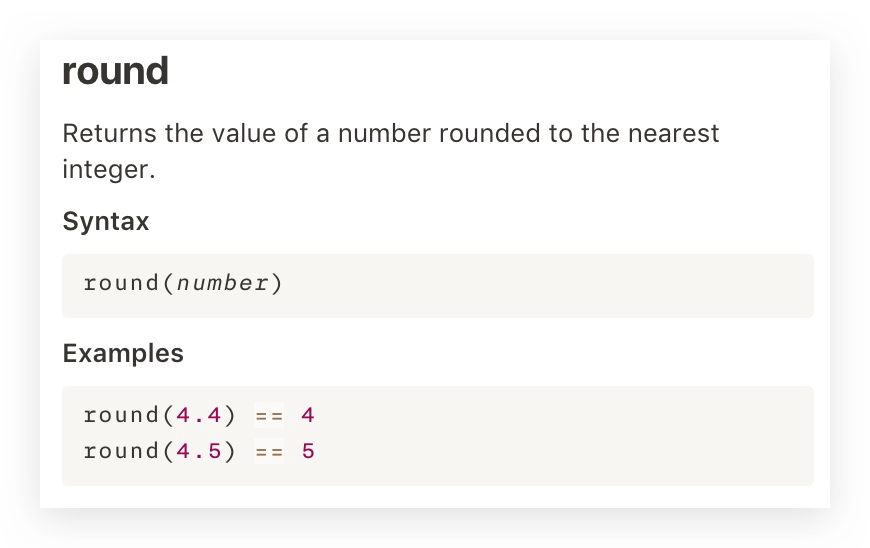The image size is (870, 548).
Task: Click the 'round' heading title
Action: (x=115, y=71)
